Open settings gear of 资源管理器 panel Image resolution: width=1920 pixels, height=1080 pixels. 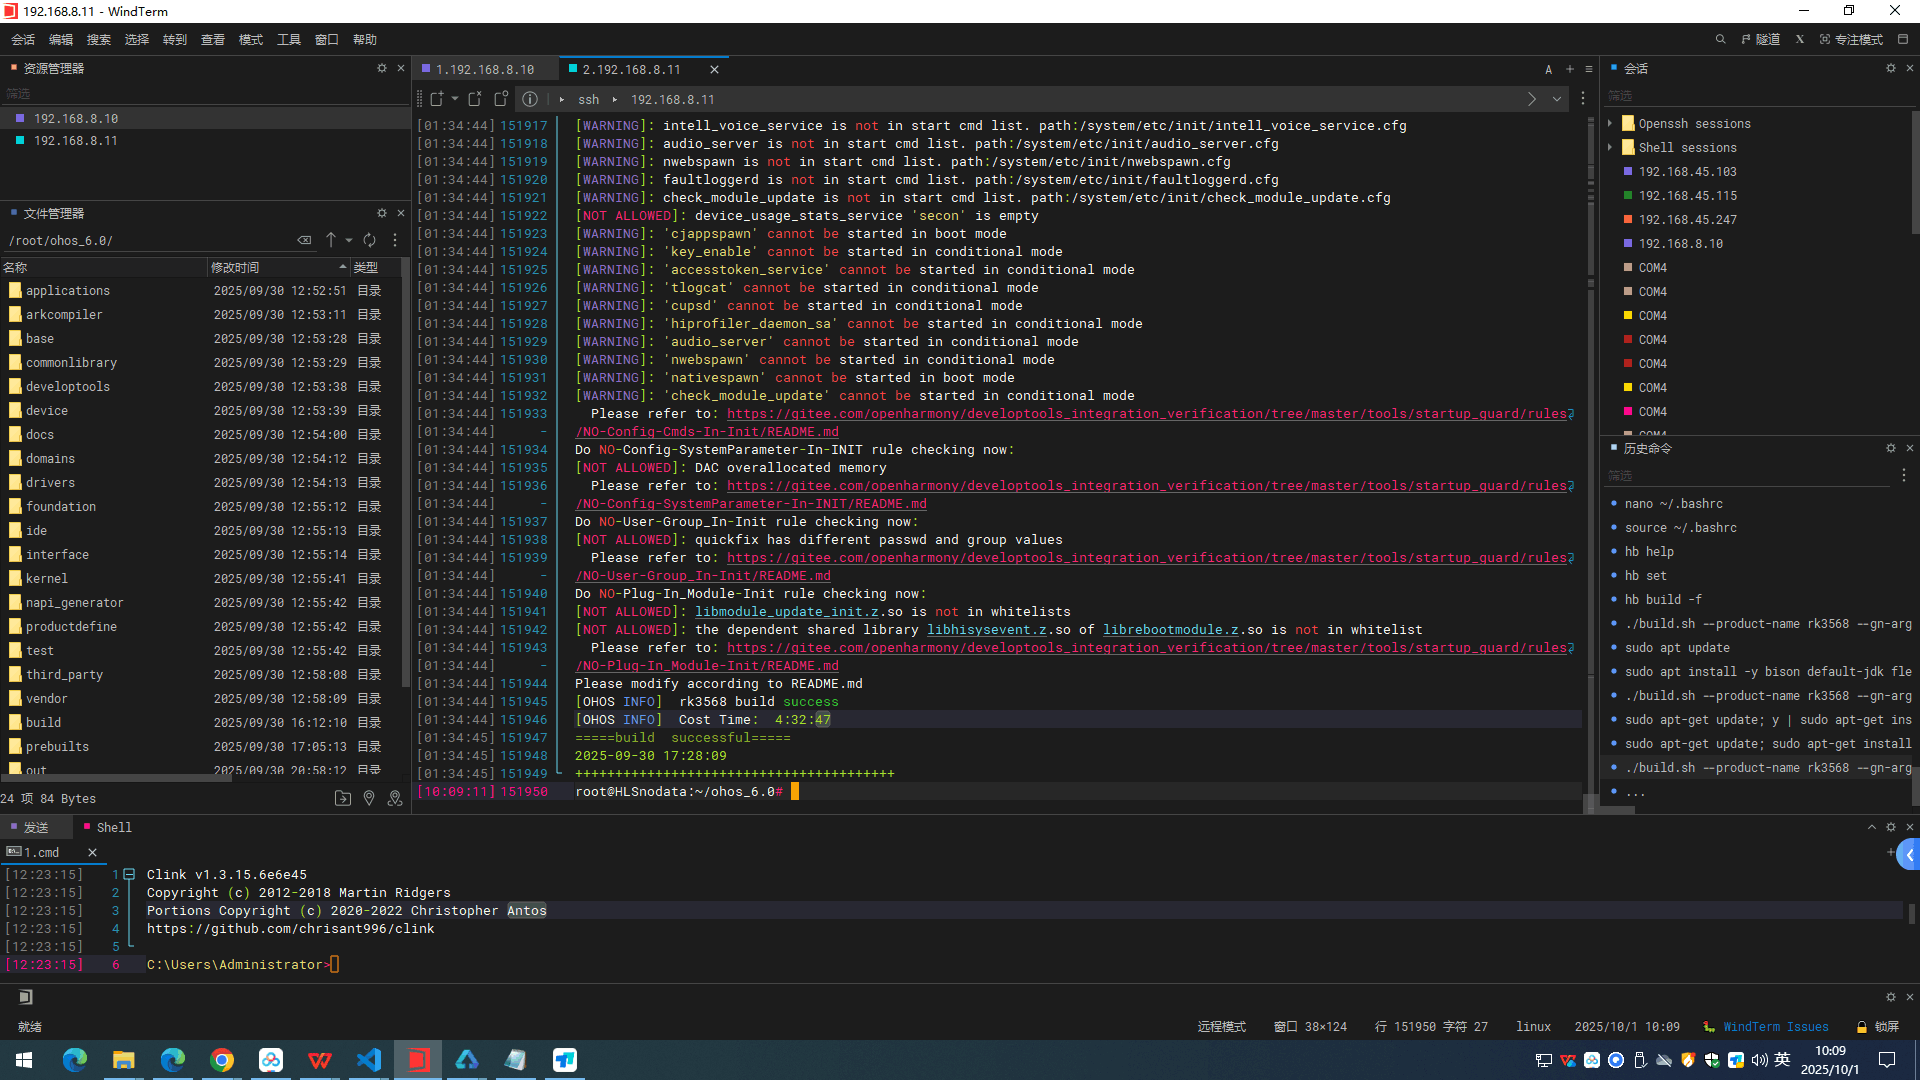tap(381, 68)
